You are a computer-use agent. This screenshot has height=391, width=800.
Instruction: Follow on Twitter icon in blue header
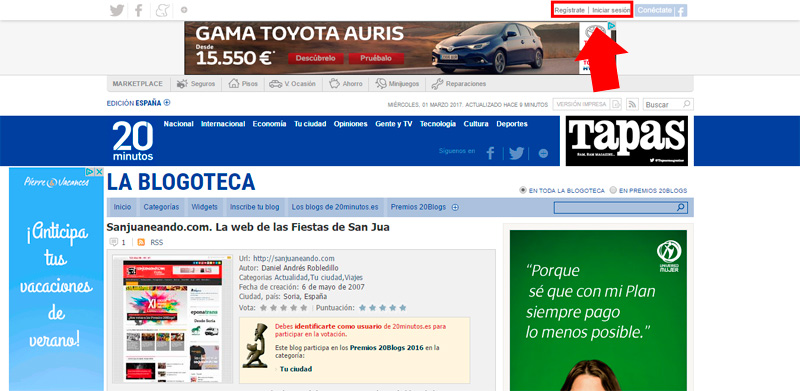pos(516,153)
